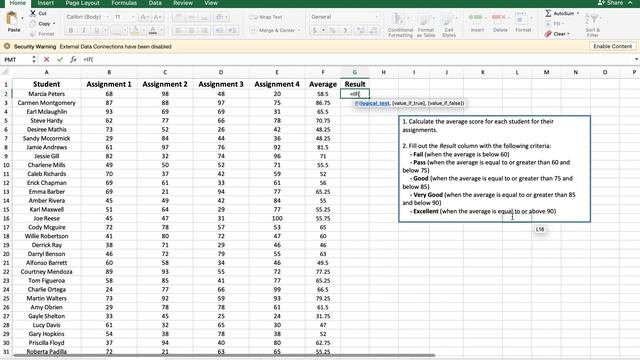
Task: Click the Fill button
Action: tap(556, 24)
